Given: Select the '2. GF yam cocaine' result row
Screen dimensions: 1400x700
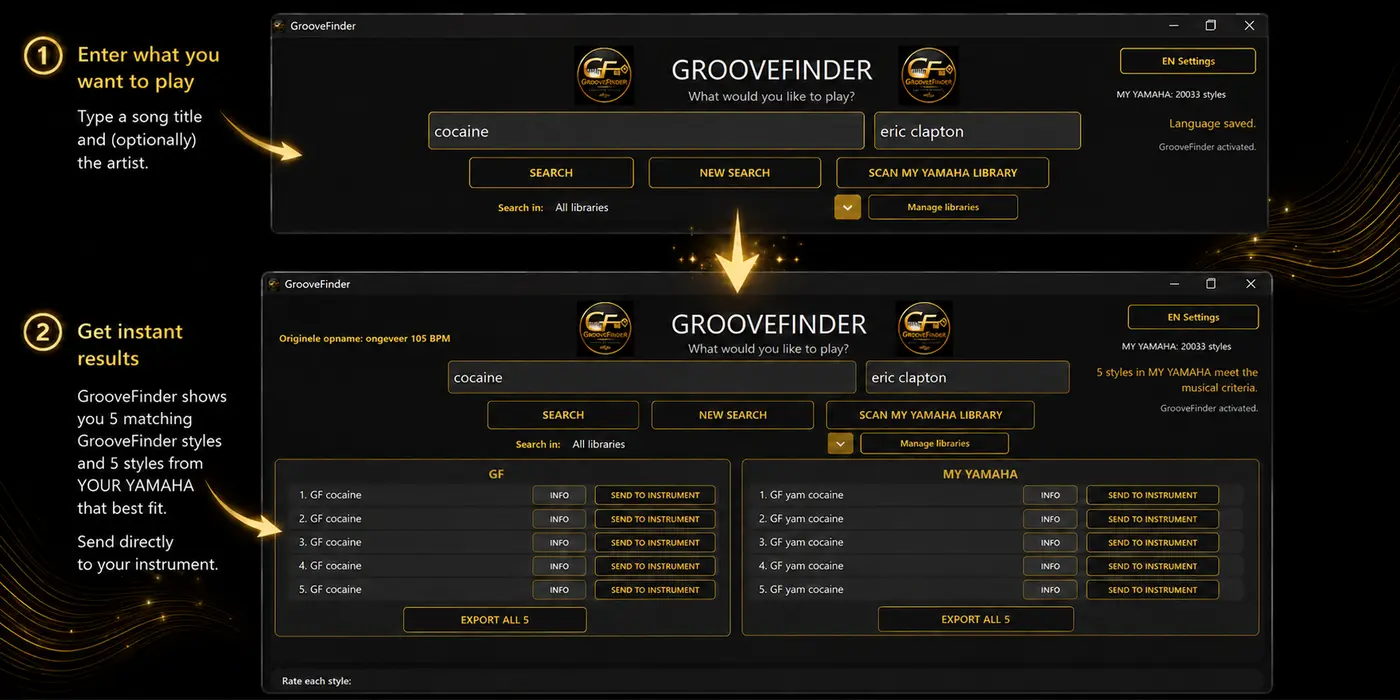Looking at the screenshot, I should pyautogui.click(x=998, y=519).
